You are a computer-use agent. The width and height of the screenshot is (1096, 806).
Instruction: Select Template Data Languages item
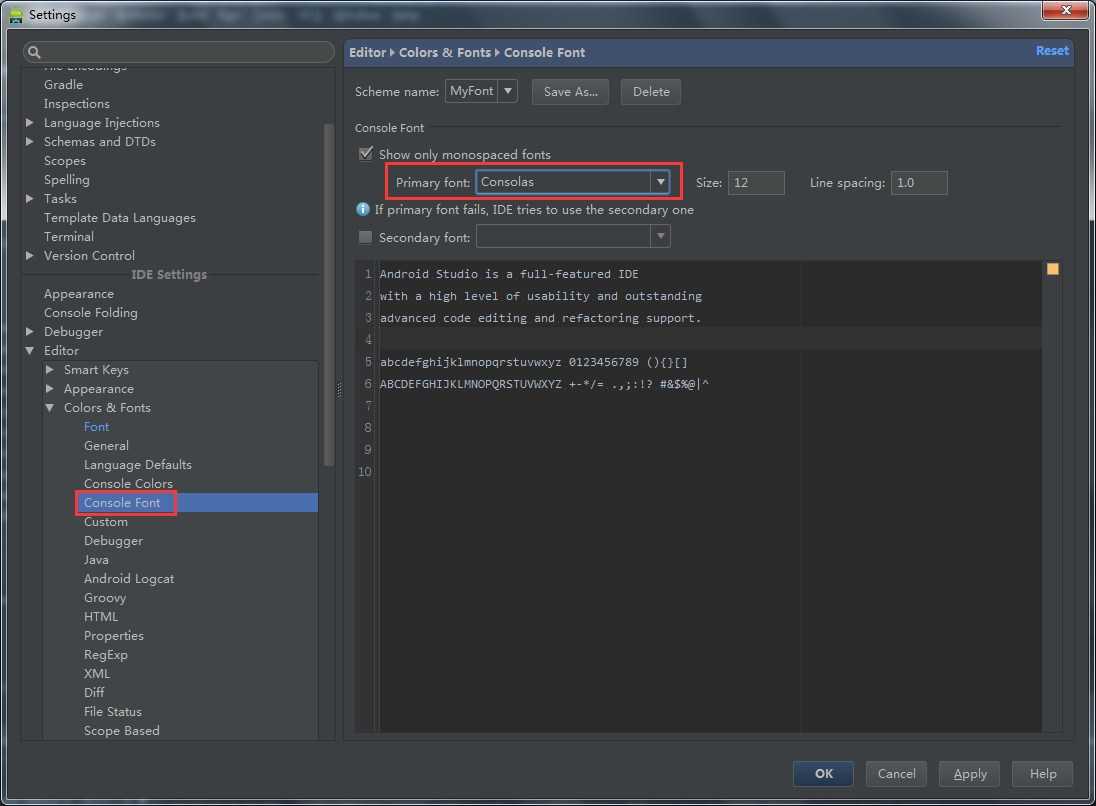click(x=120, y=217)
